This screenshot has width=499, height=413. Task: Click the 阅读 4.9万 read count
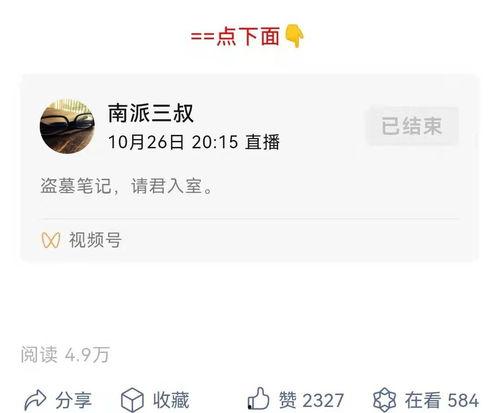(x=65, y=354)
